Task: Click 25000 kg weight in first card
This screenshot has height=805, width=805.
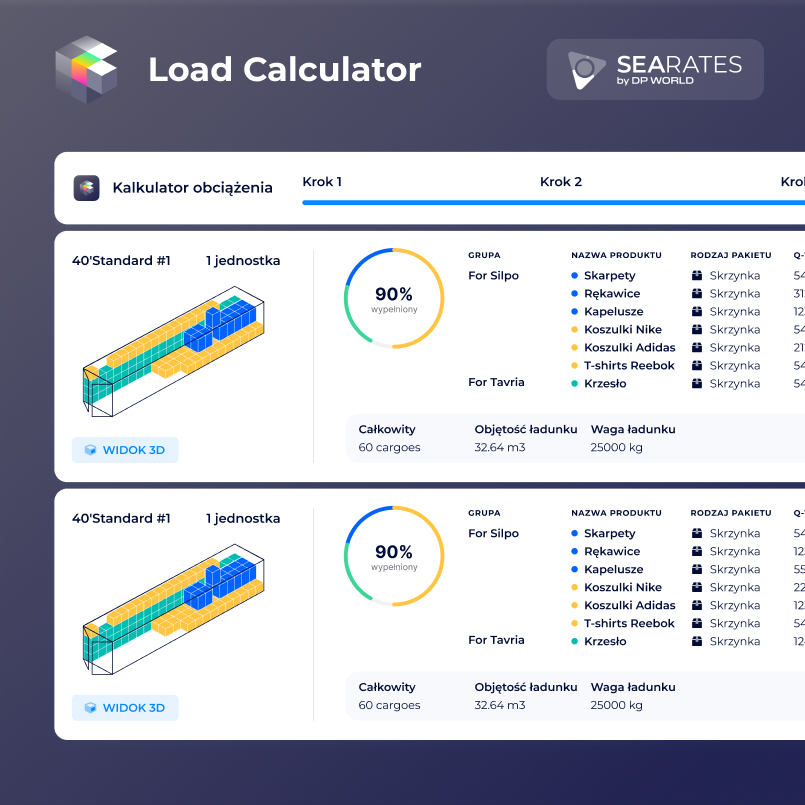Action: pyautogui.click(x=616, y=448)
